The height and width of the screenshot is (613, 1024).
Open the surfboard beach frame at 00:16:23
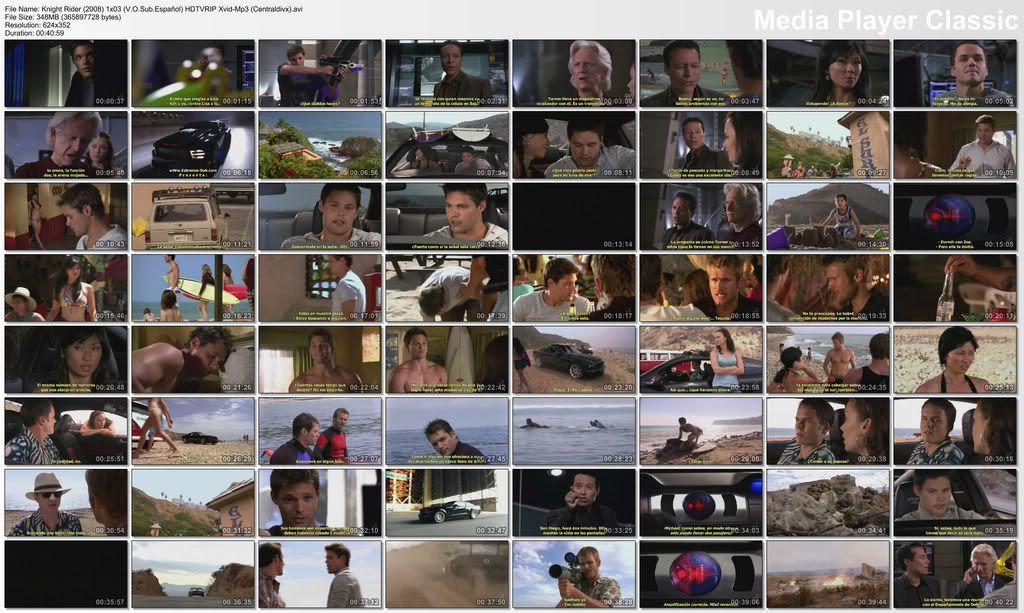click(193, 288)
